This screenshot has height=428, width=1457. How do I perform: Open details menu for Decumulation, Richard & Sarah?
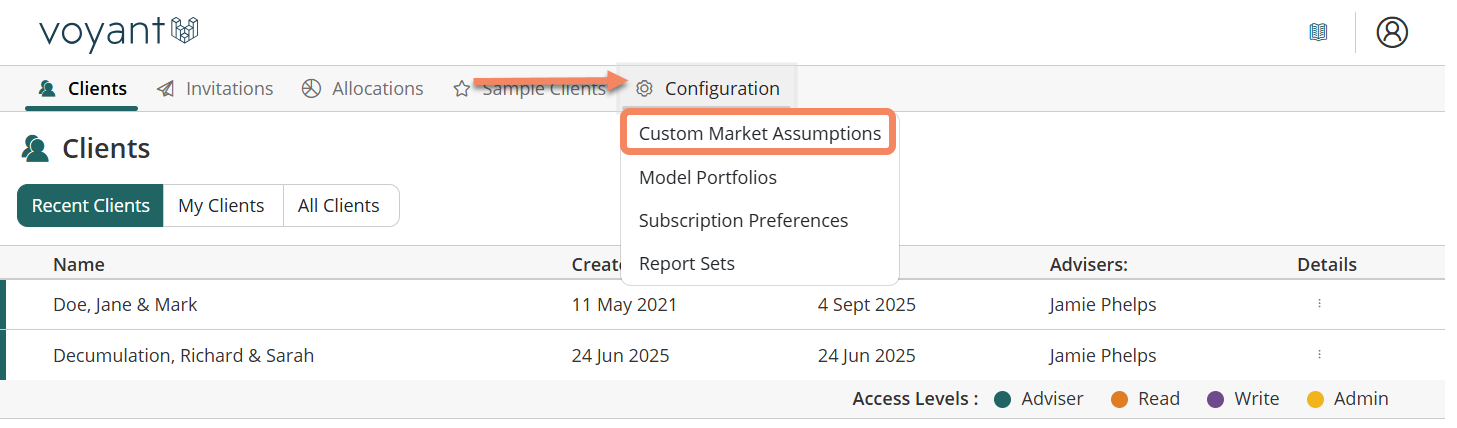click(1319, 354)
